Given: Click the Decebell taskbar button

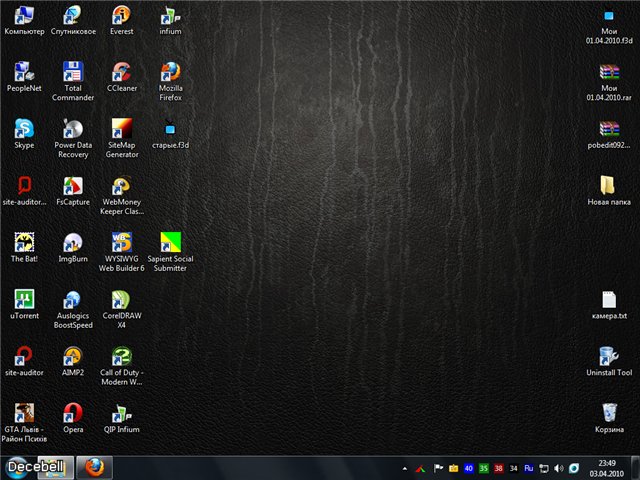Looking at the screenshot, I should point(54,468).
